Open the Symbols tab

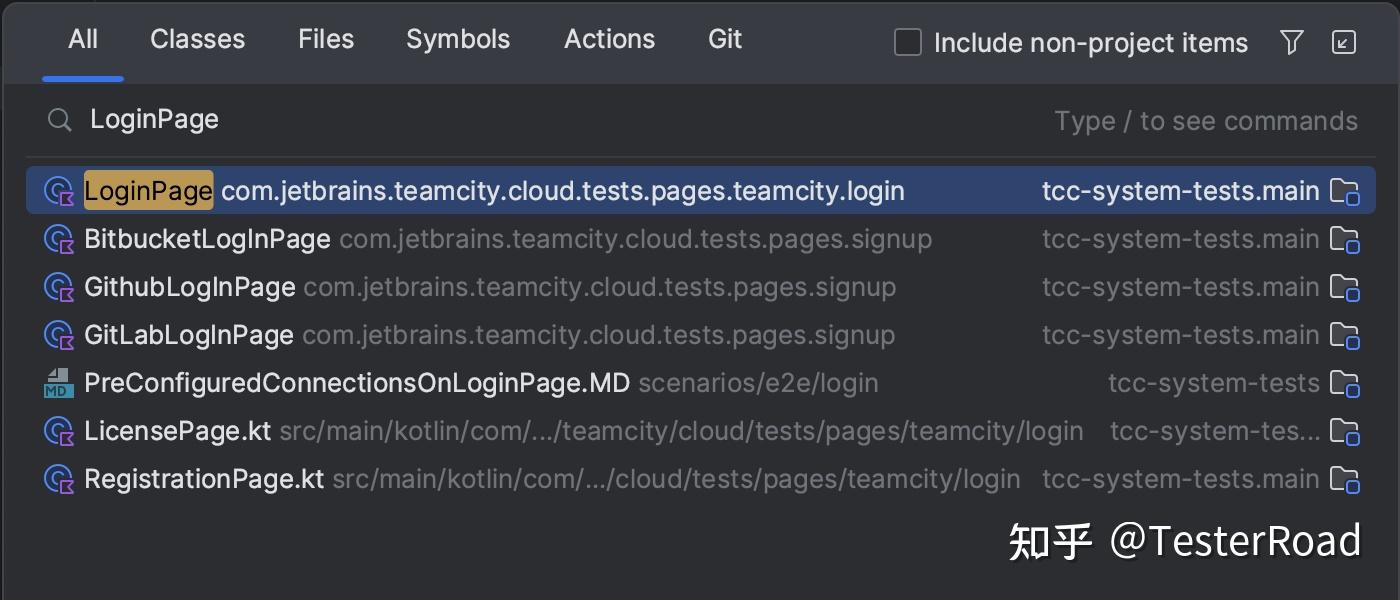(458, 39)
